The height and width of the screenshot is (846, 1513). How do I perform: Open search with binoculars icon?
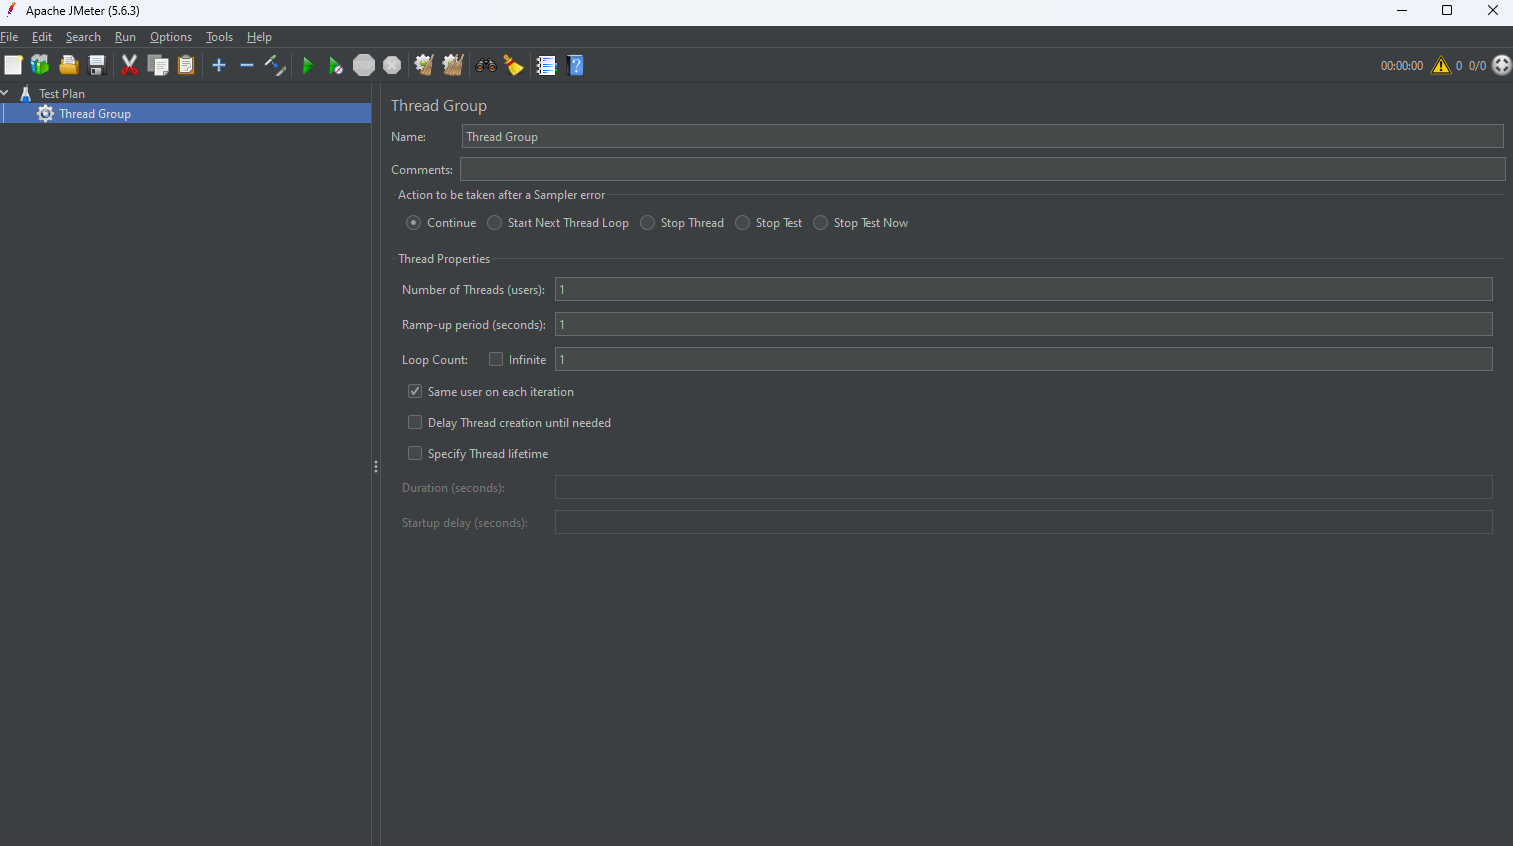486,65
